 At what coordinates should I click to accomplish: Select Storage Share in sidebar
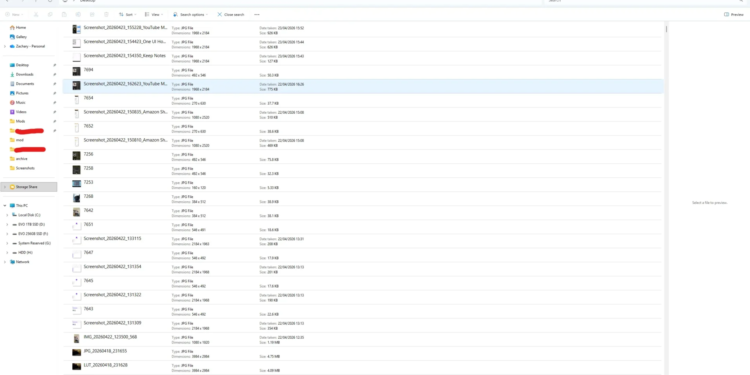click(x=29, y=187)
